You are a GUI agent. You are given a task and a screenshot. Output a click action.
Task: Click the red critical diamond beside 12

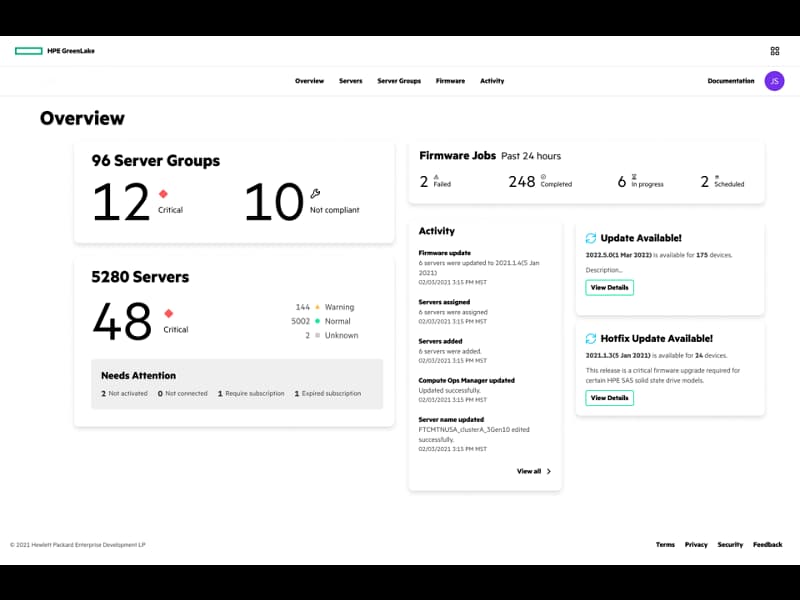163,194
